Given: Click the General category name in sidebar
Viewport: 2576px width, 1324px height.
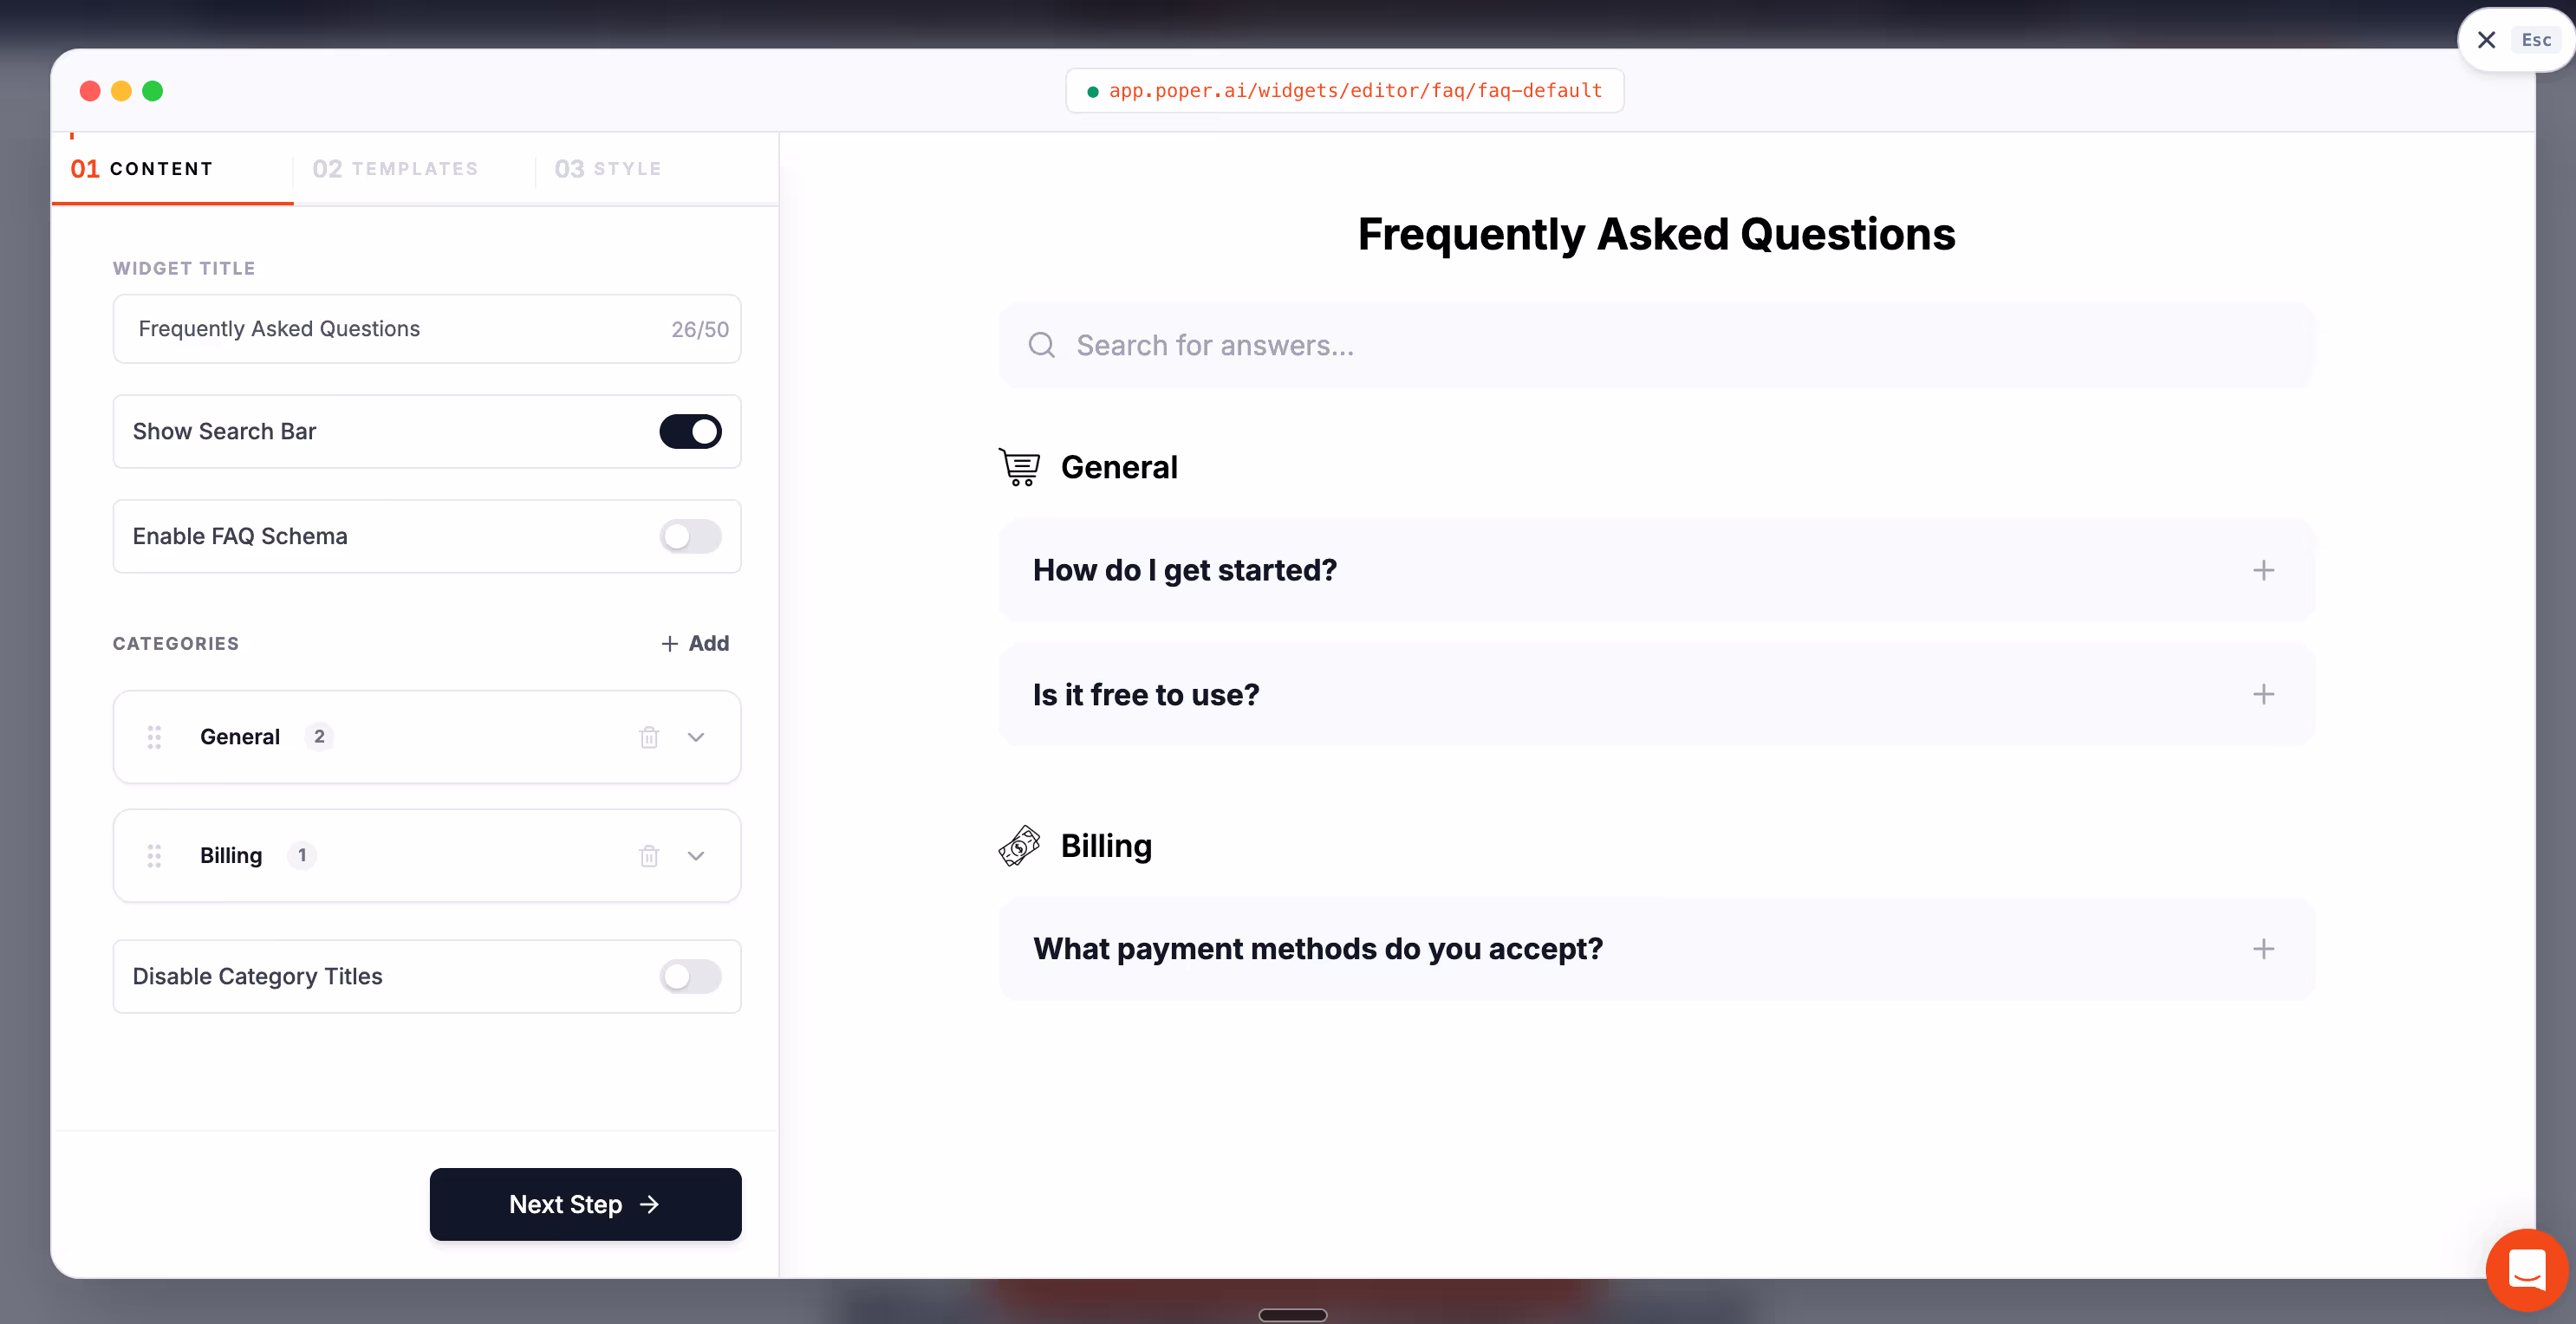Looking at the screenshot, I should pos(240,737).
